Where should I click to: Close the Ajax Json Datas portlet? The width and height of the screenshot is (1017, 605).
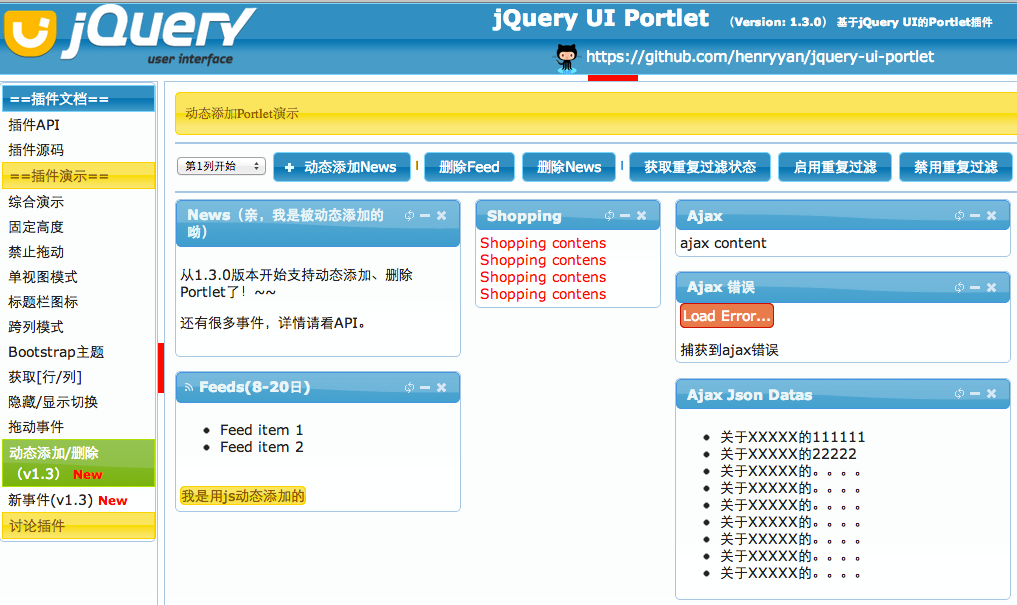(991, 394)
